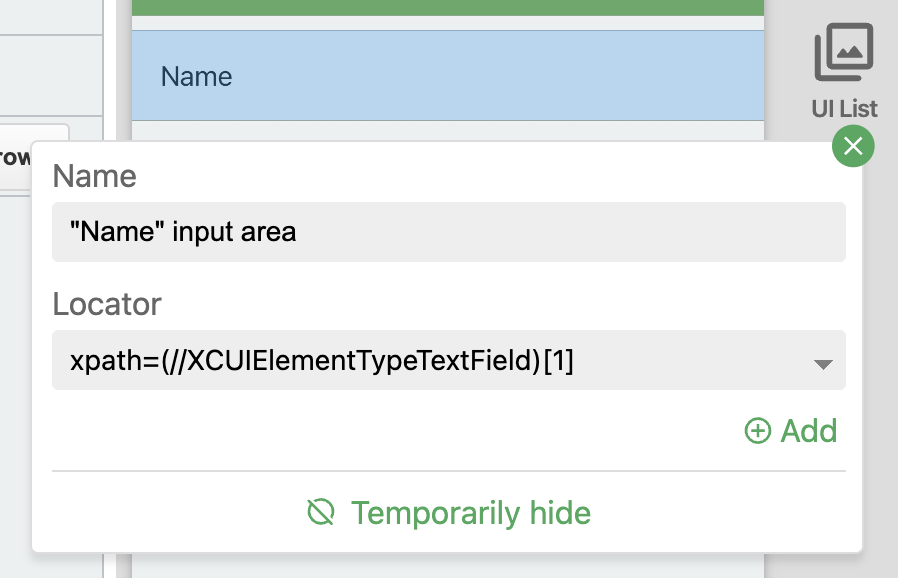Click the left sidebar panel's top section

pyautogui.click(x=51, y=17)
